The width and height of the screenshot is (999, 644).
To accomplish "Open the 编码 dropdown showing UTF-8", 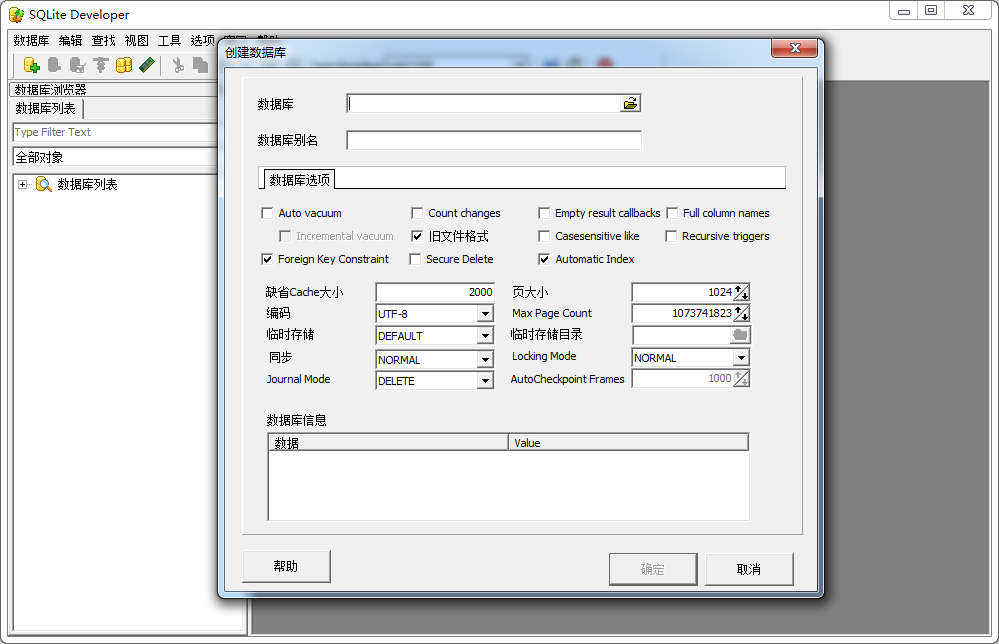I will pyautogui.click(x=487, y=313).
